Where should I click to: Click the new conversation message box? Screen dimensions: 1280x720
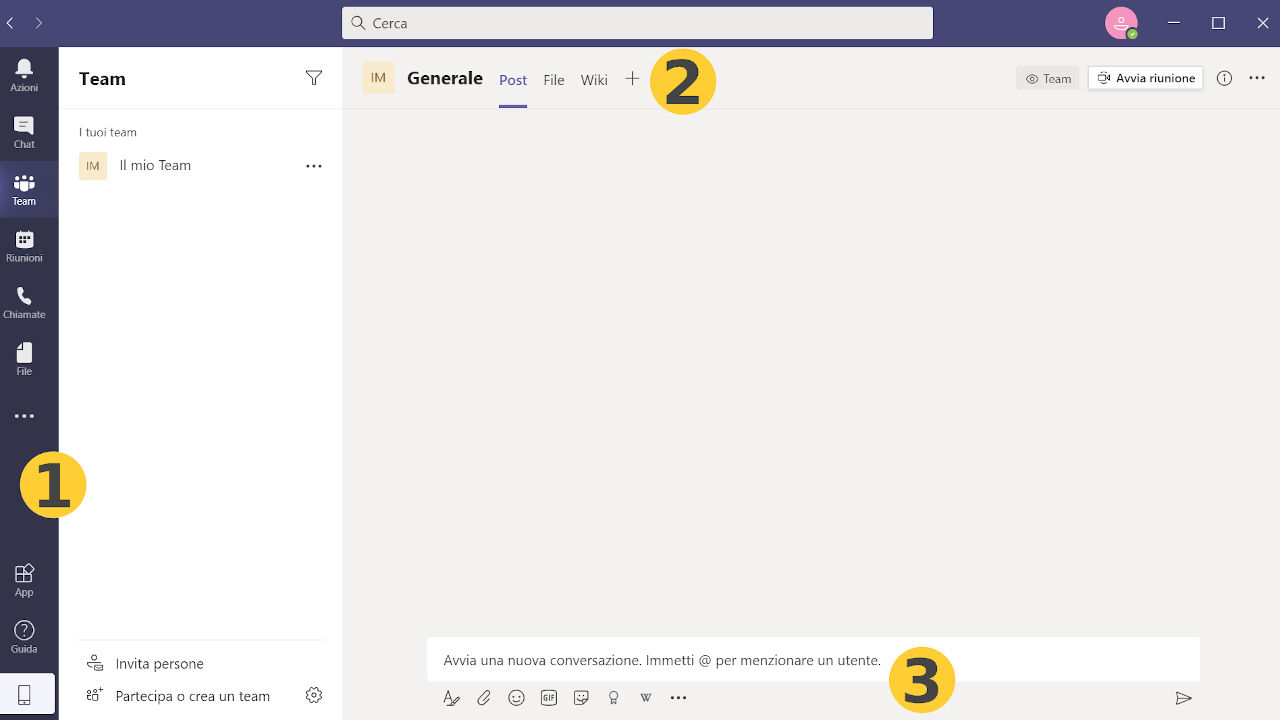point(813,660)
